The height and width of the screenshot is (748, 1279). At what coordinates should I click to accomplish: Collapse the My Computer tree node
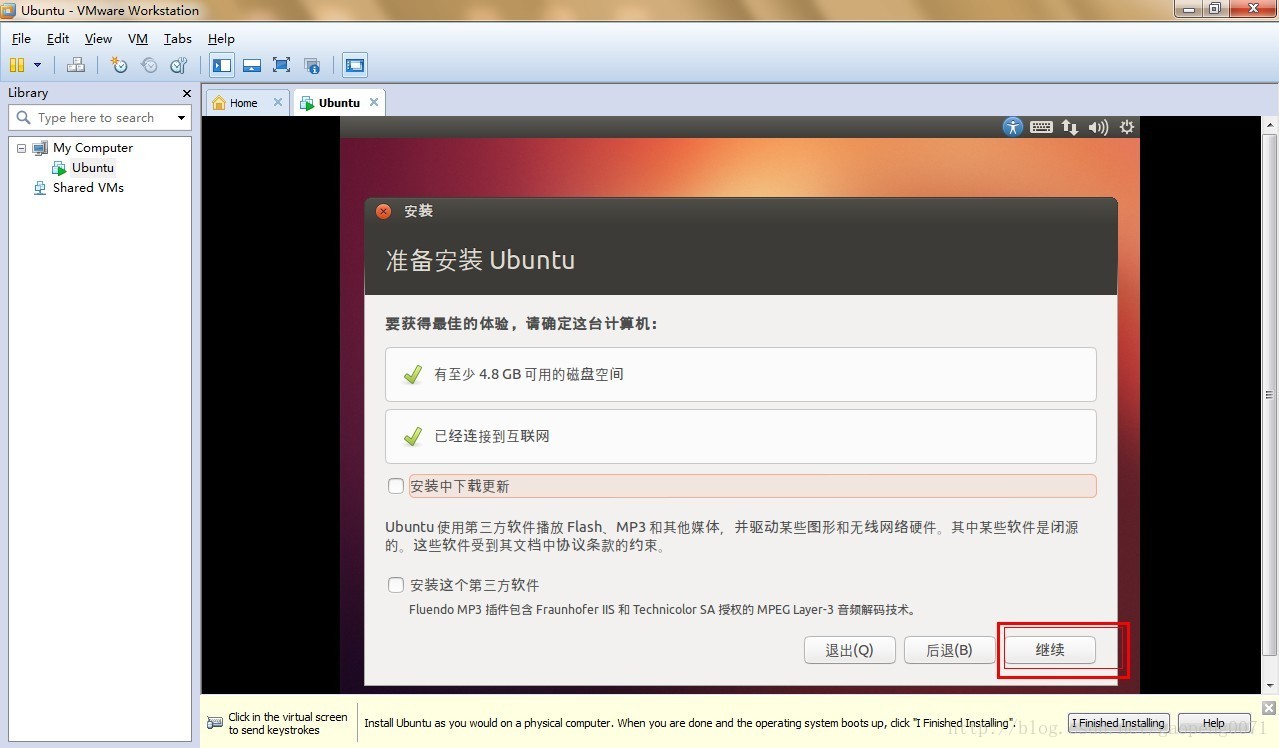click(x=21, y=148)
